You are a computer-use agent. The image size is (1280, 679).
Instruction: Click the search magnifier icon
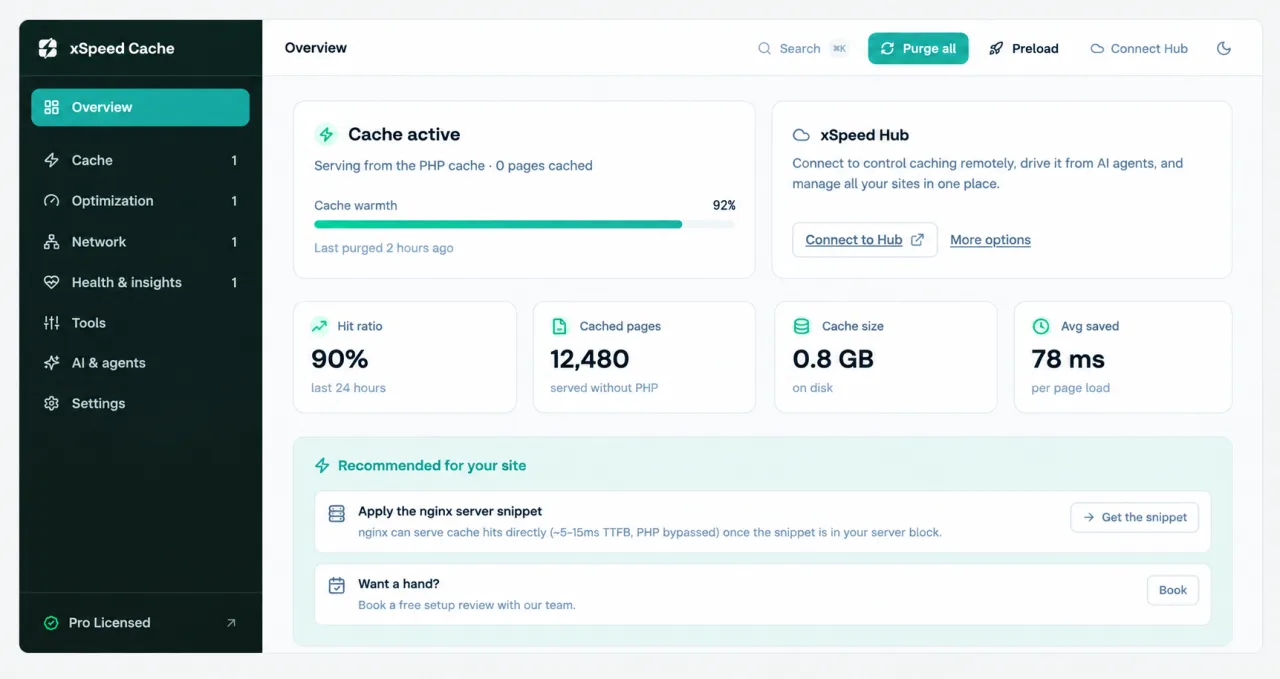[765, 48]
